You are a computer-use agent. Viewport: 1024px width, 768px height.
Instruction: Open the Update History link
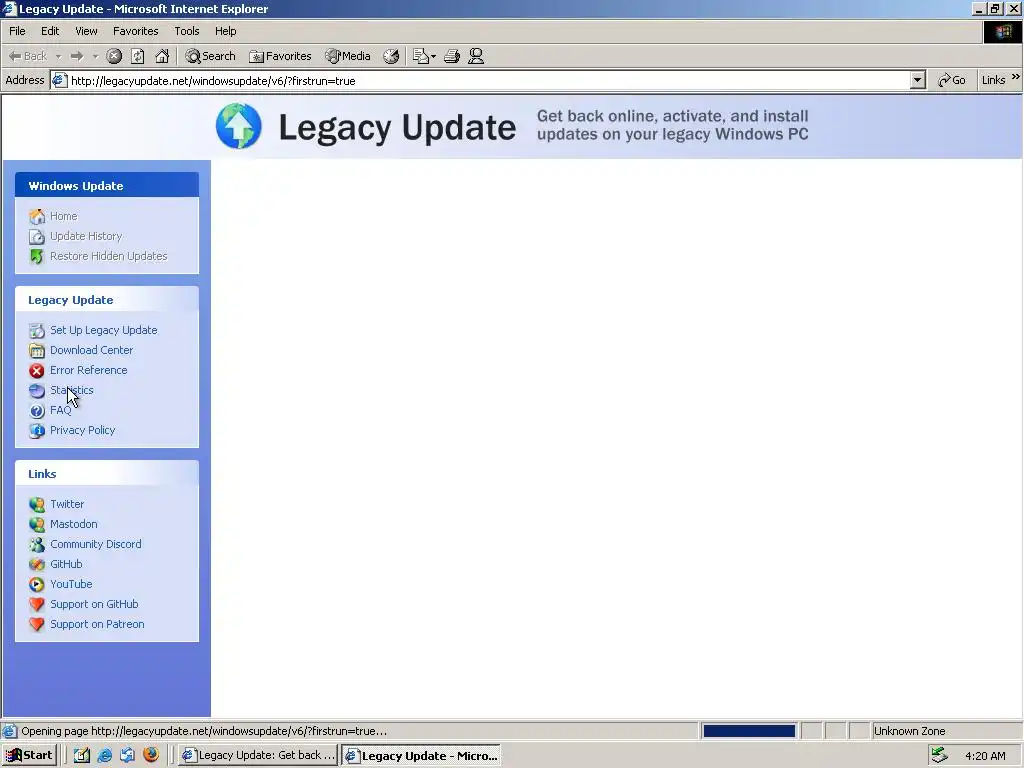point(86,236)
